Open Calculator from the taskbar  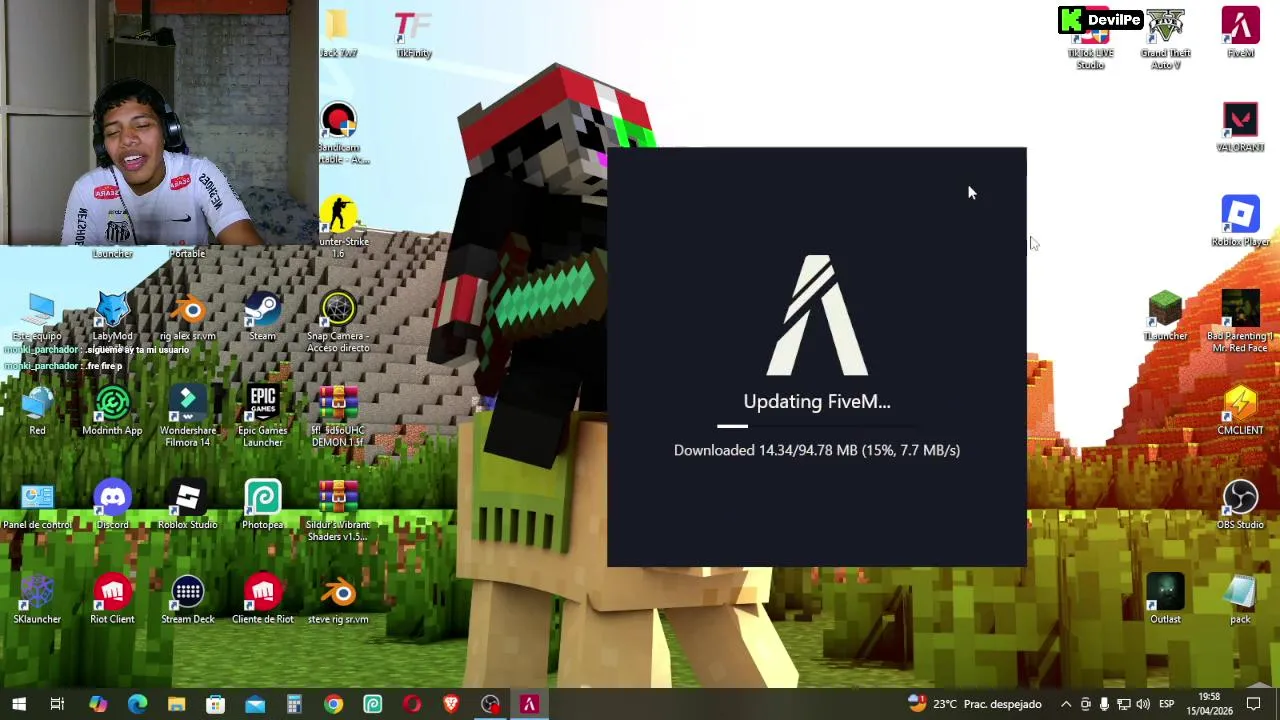294,704
